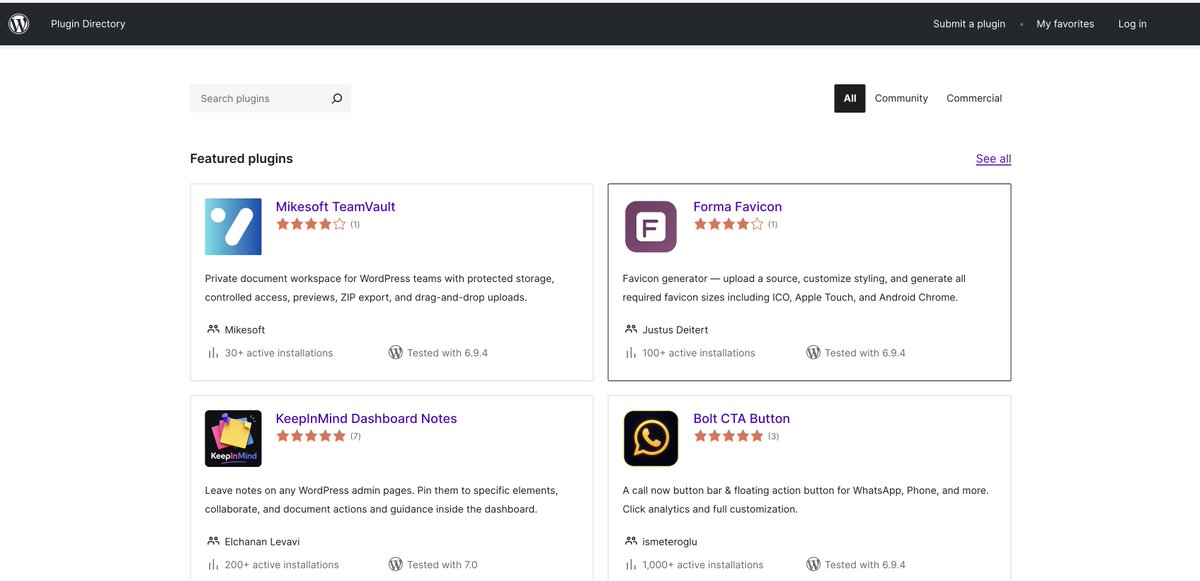Click author icon beside Justus Deitert
The width and height of the screenshot is (1200, 581).
pyautogui.click(x=631, y=329)
